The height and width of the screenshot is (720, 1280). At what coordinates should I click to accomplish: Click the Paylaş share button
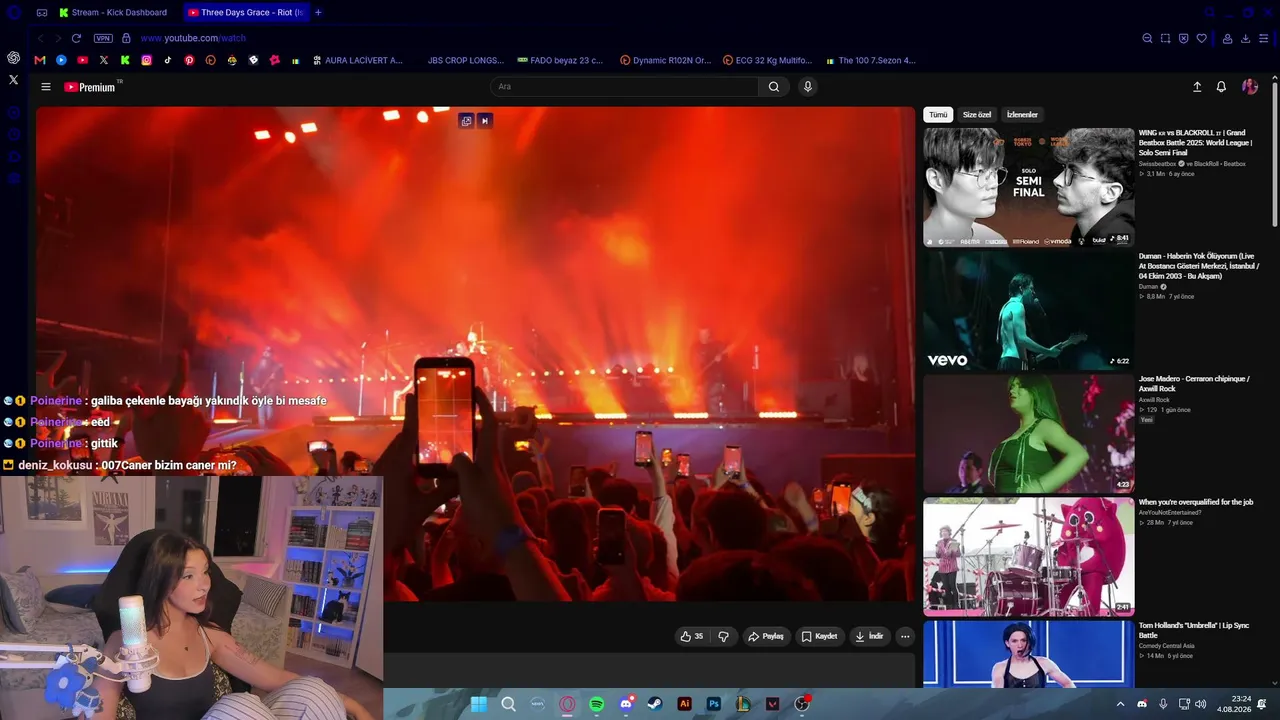pyautogui.click(x=766, y=636)
